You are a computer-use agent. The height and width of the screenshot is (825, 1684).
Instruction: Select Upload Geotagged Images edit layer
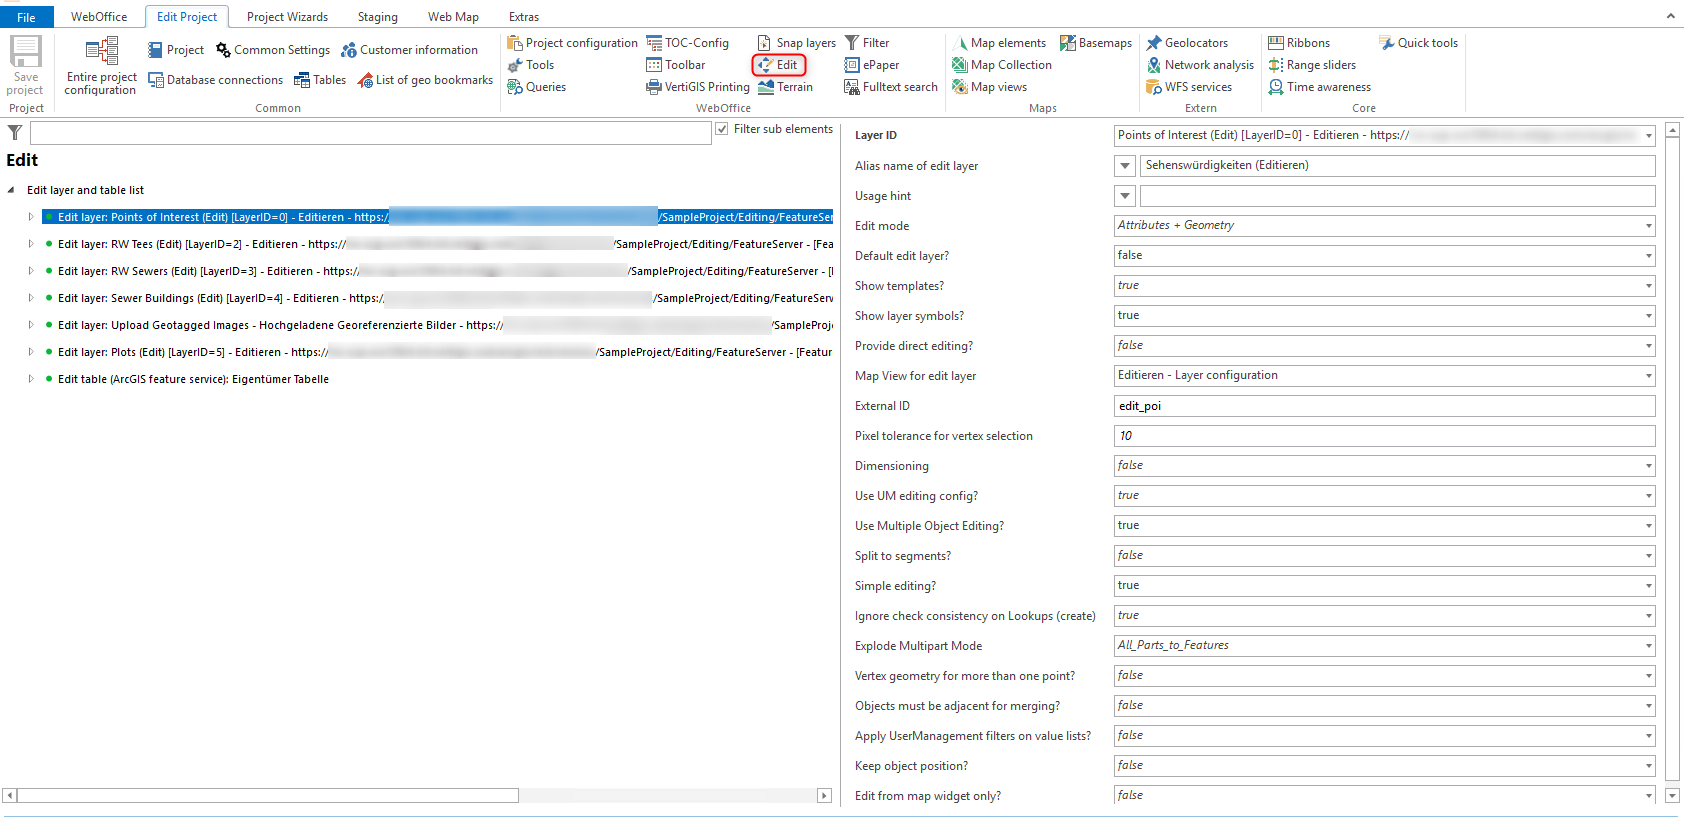pos(437,325)
